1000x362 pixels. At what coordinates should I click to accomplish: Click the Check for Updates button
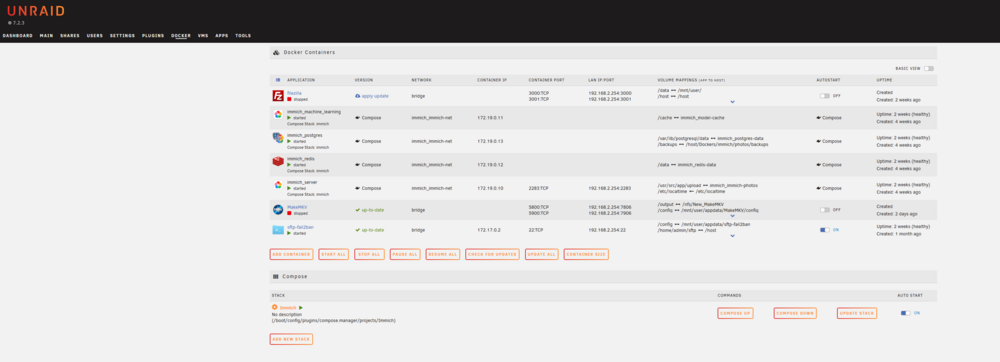(492, 254)
